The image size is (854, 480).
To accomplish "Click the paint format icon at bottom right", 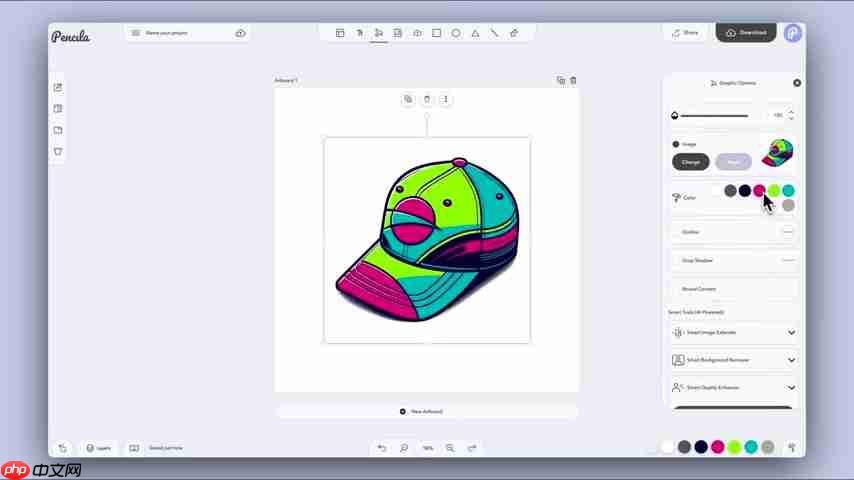I will tap(792, 447).
